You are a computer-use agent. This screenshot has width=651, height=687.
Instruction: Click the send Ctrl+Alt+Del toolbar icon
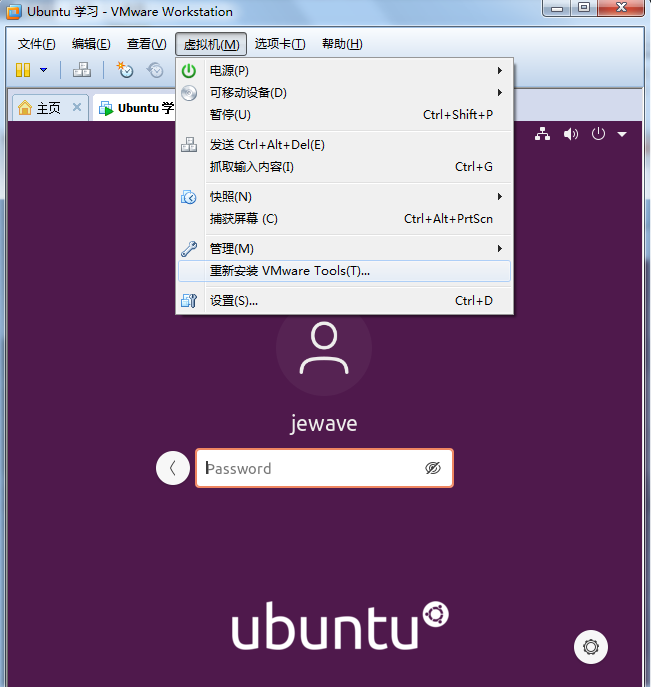(x=82, y=70)
